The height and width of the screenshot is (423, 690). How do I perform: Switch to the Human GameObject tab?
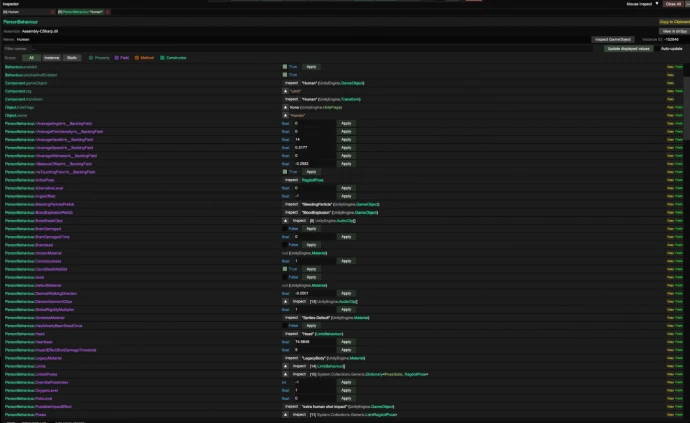pyautogui.click(x=26, y=12)
